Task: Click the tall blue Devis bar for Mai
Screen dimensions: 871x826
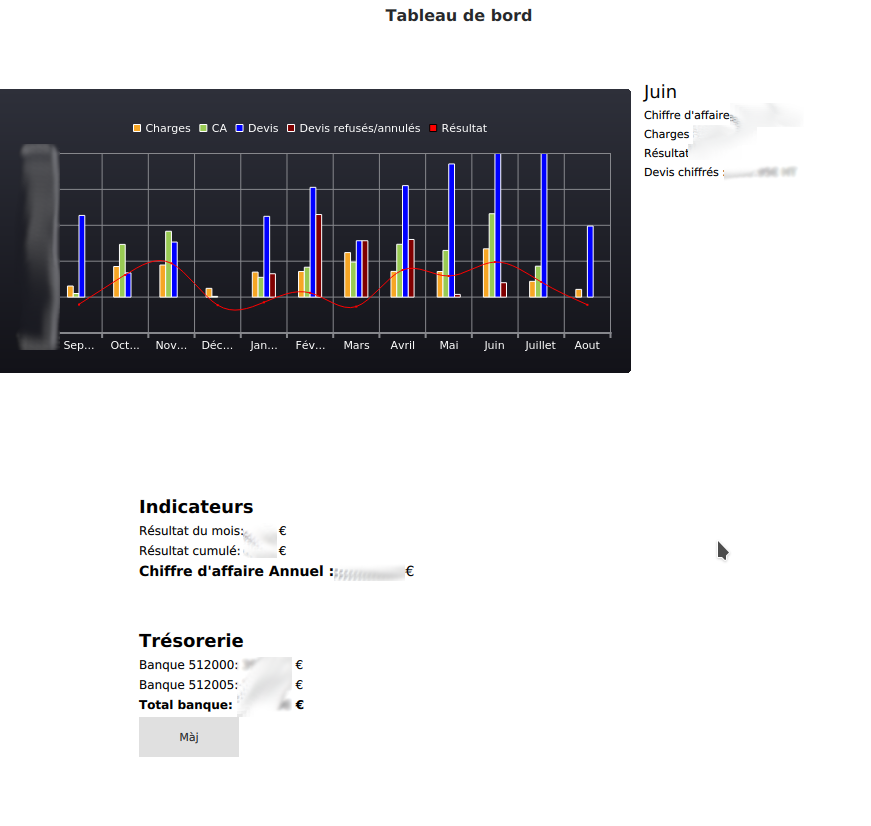Action: point(451,230)
